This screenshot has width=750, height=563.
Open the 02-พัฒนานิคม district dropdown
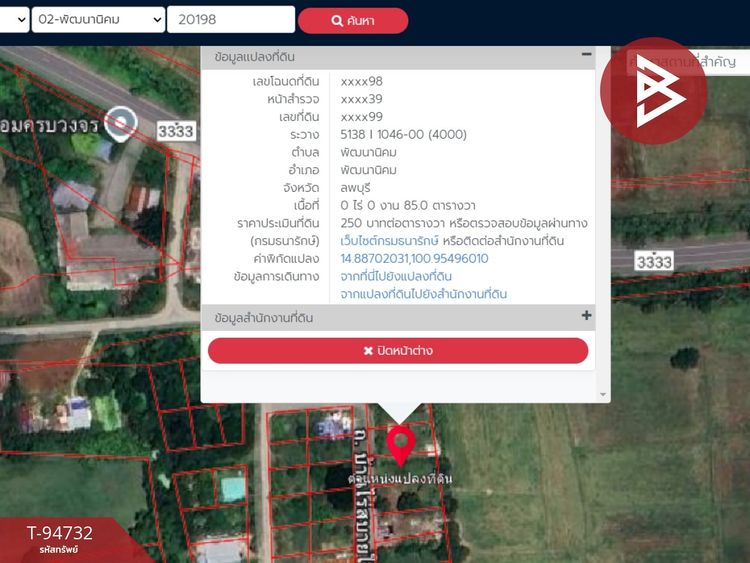(97, 20)
